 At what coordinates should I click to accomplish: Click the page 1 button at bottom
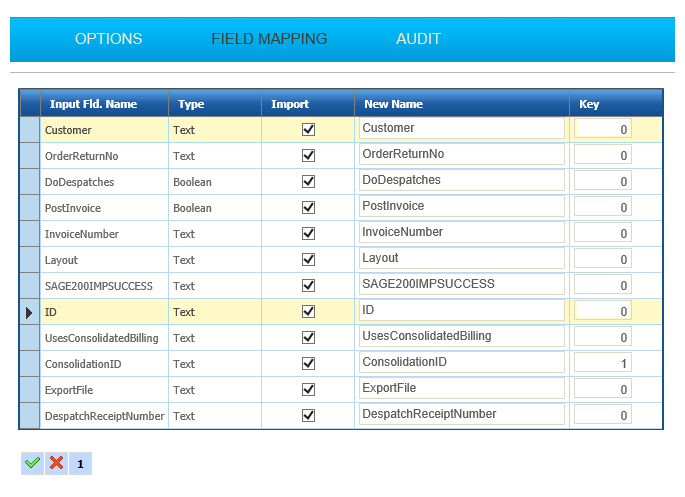pyautogui.click(x=80, y=463)
